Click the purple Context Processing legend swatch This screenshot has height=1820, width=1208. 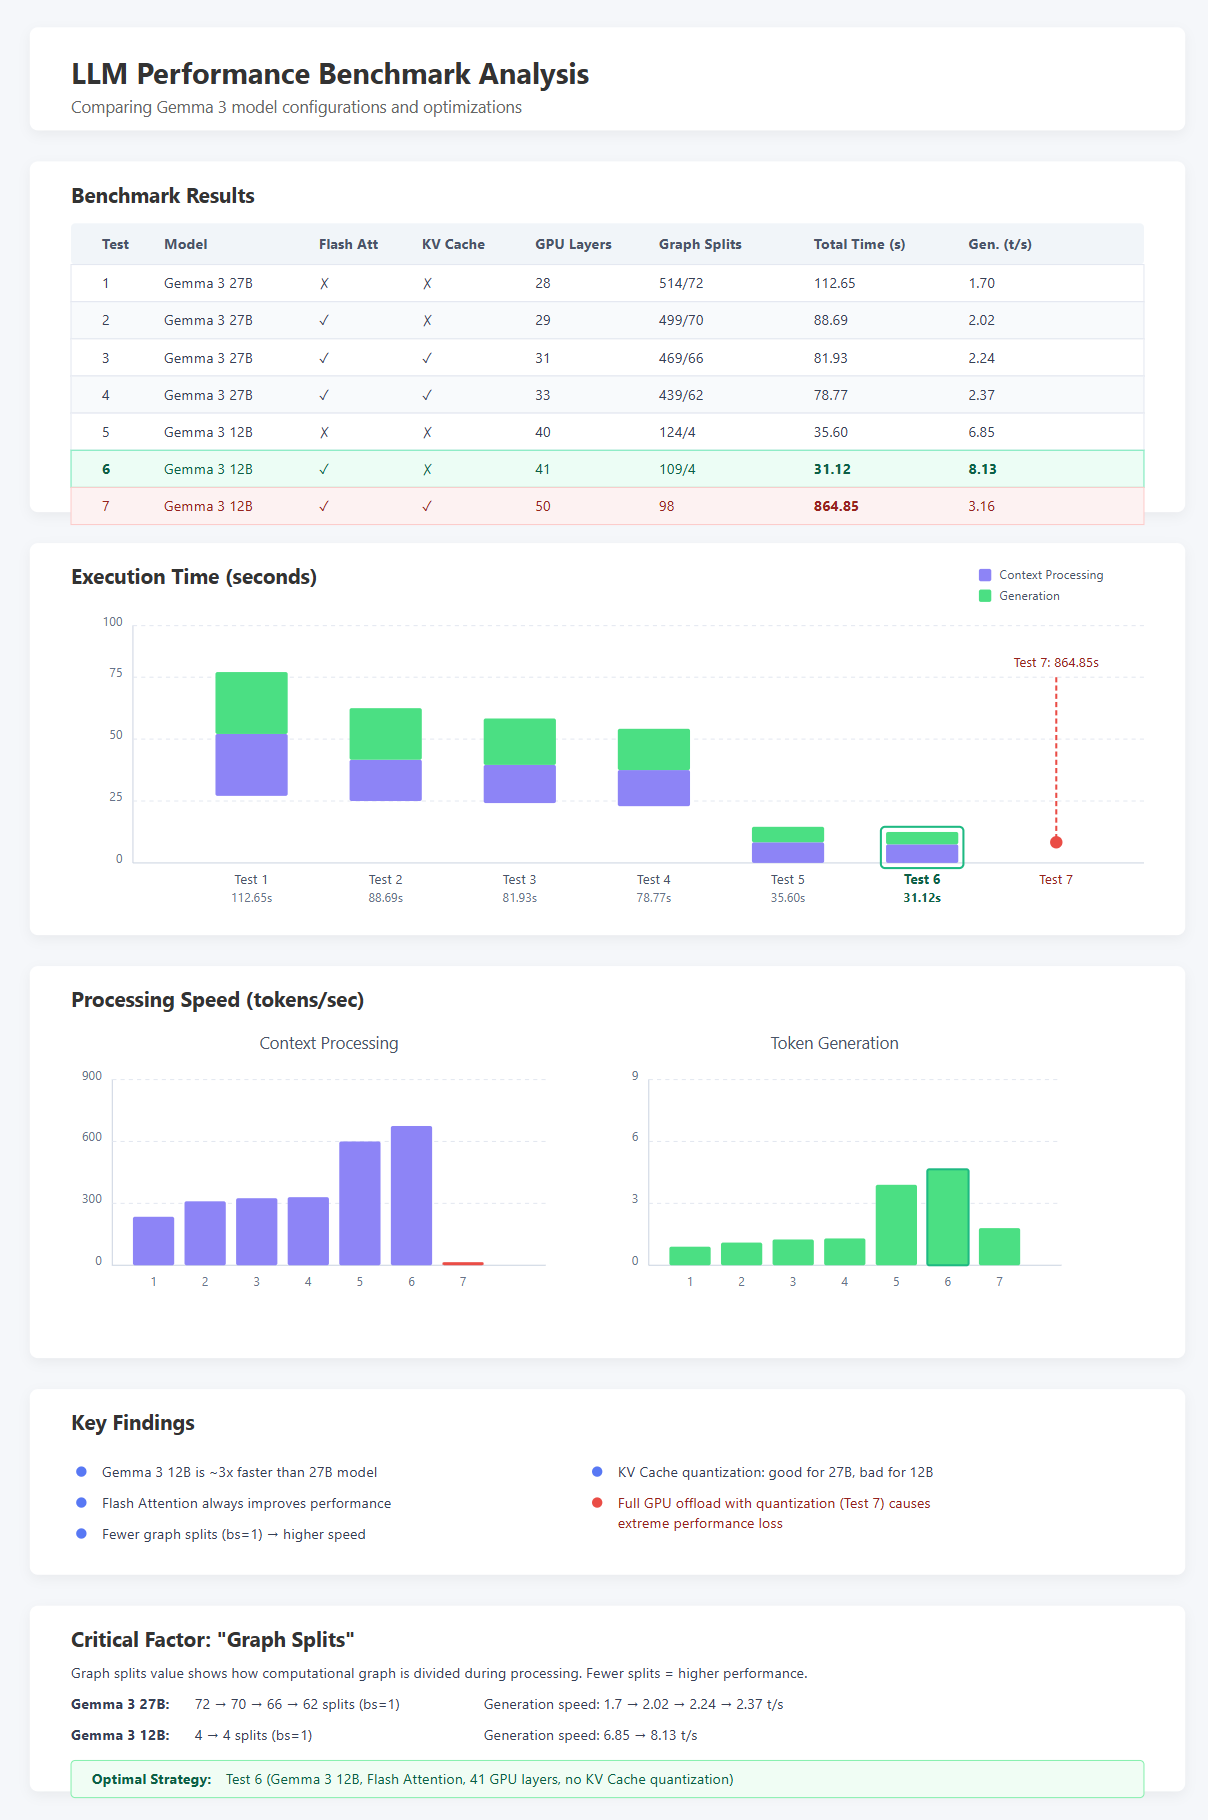pyautogui.click(x=985, y=575)
